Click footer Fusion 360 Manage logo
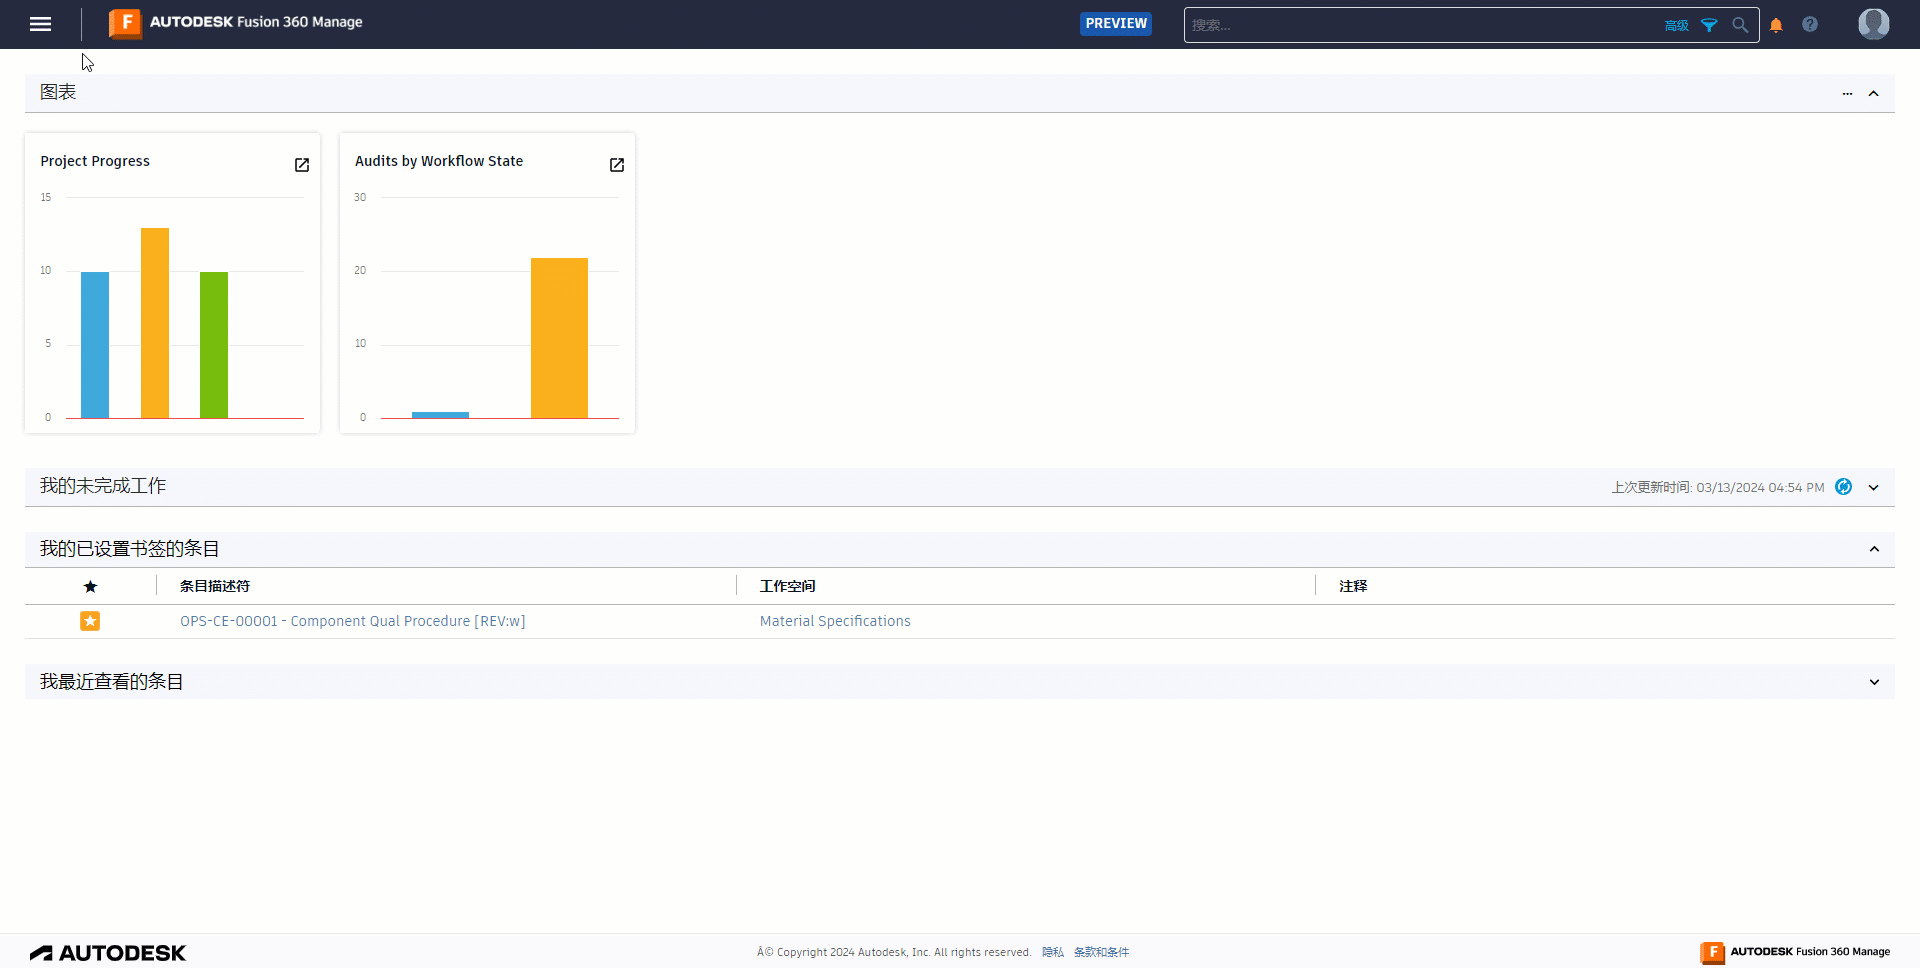This screenshot has height=968, width=1920. [1795, 952]
